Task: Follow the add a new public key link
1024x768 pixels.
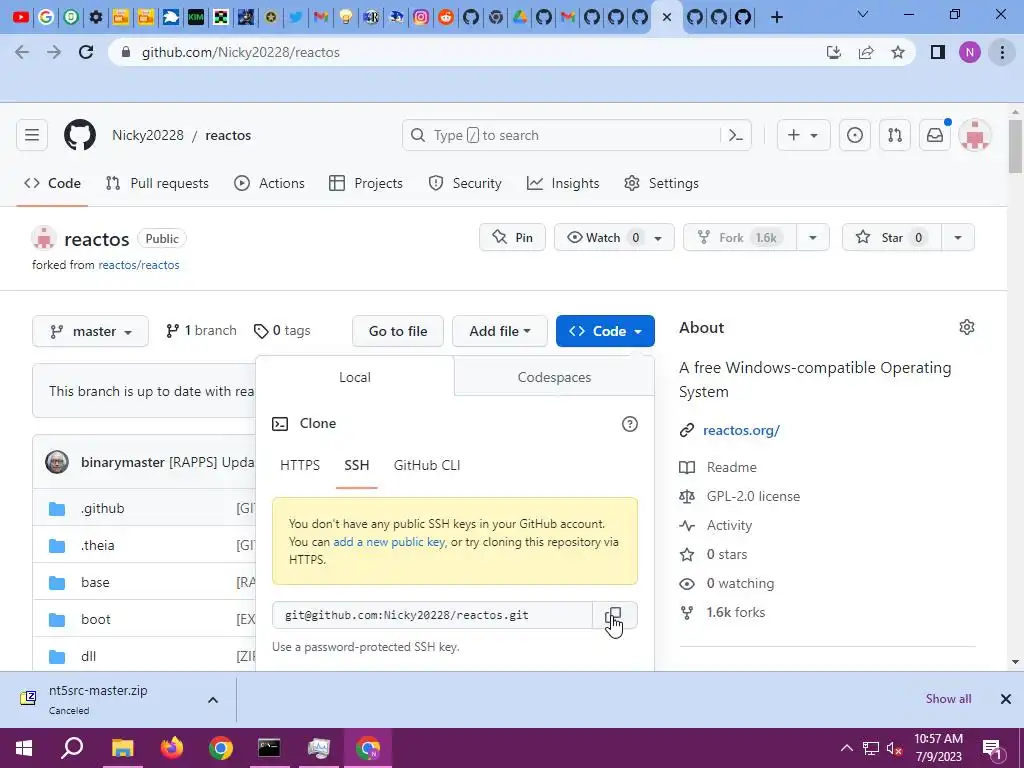Action: coord(389,542)
